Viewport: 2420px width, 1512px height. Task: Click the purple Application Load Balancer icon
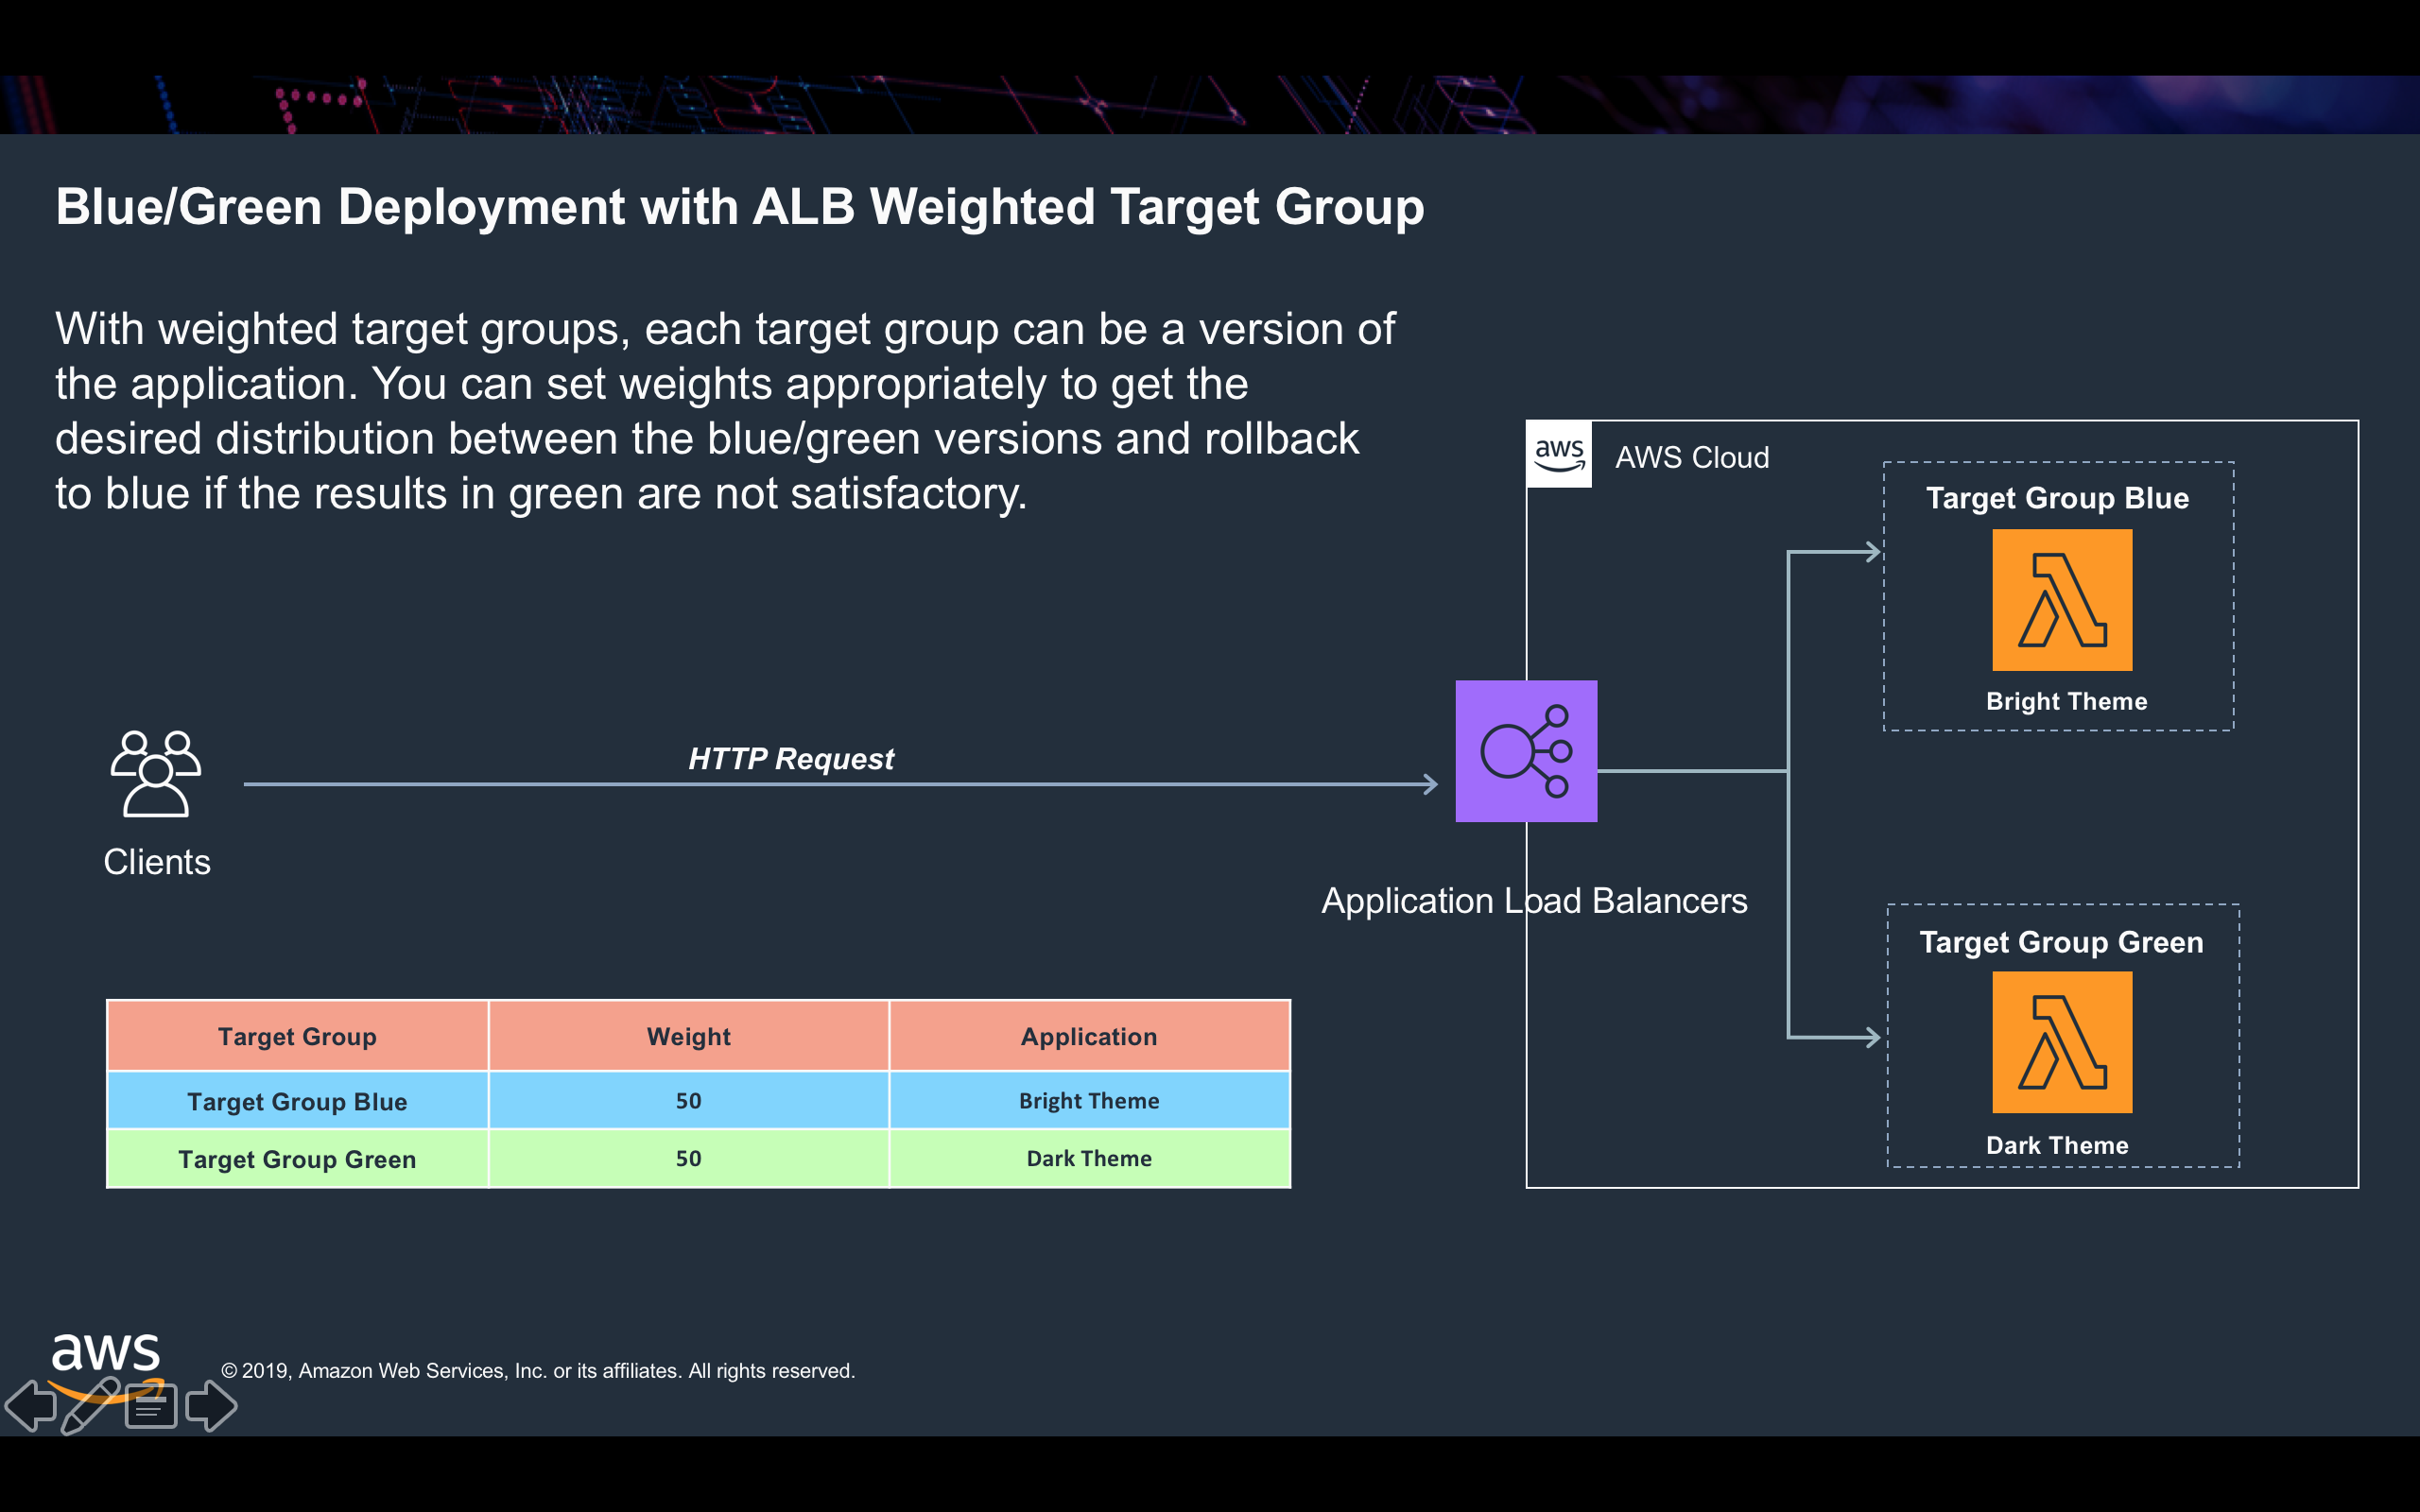click(x=1525, y=751)
